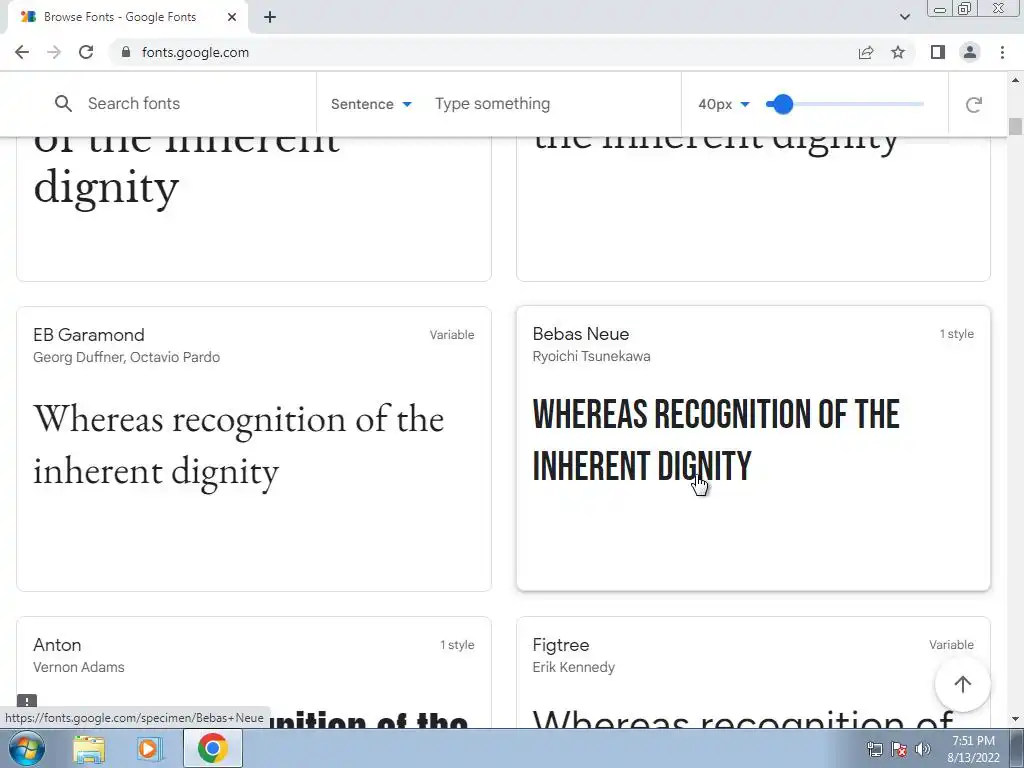Click the EB Garamond sample text
1024x768 pixels.
[x=238, y=445]
